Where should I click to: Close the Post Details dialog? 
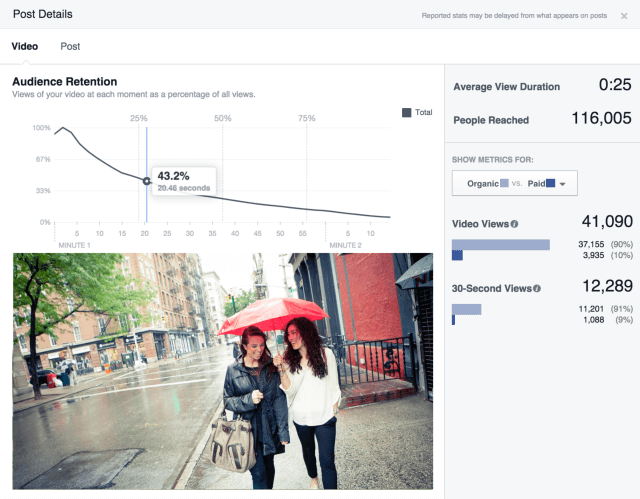[x=624, y=15]
